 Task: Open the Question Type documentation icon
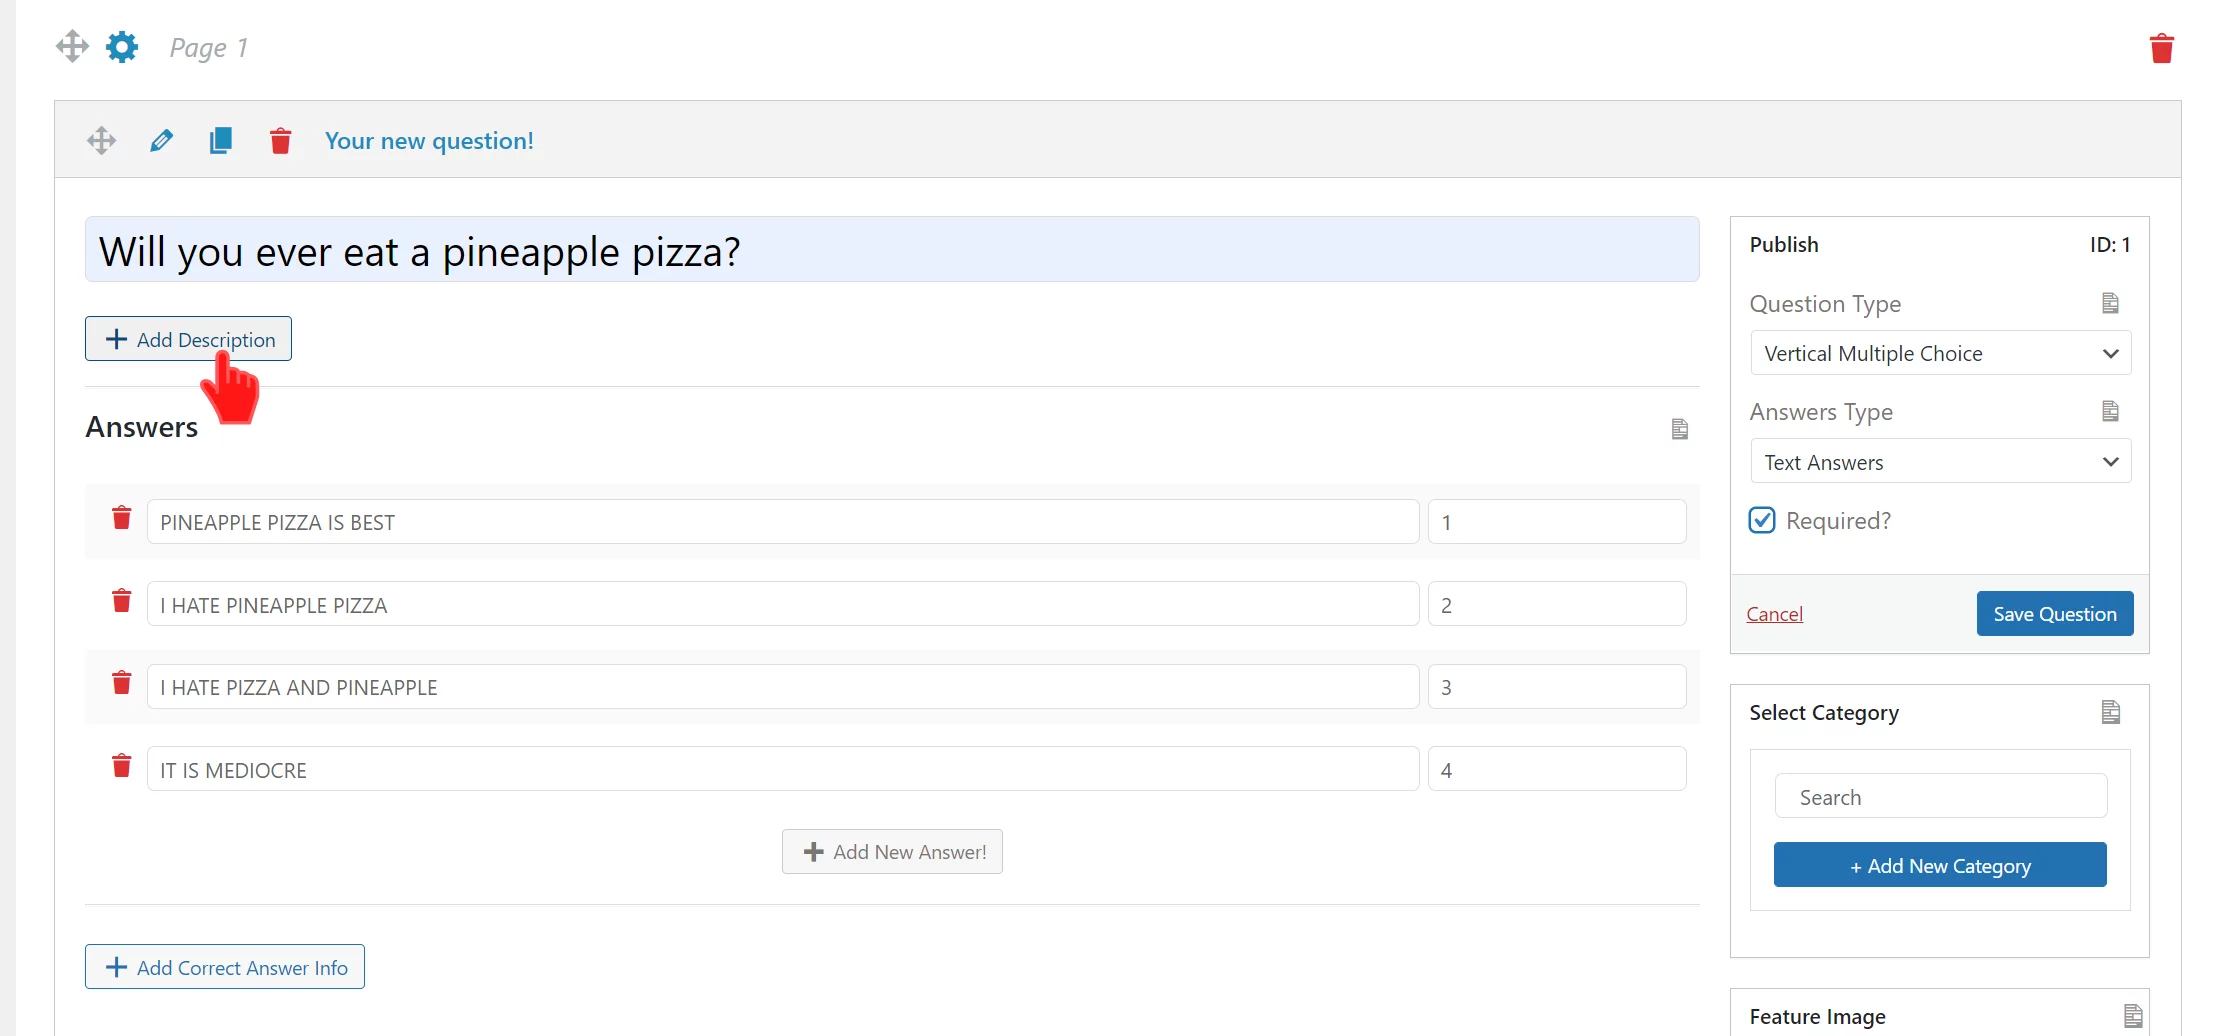pyautogui.click(x=2110, y=303)
